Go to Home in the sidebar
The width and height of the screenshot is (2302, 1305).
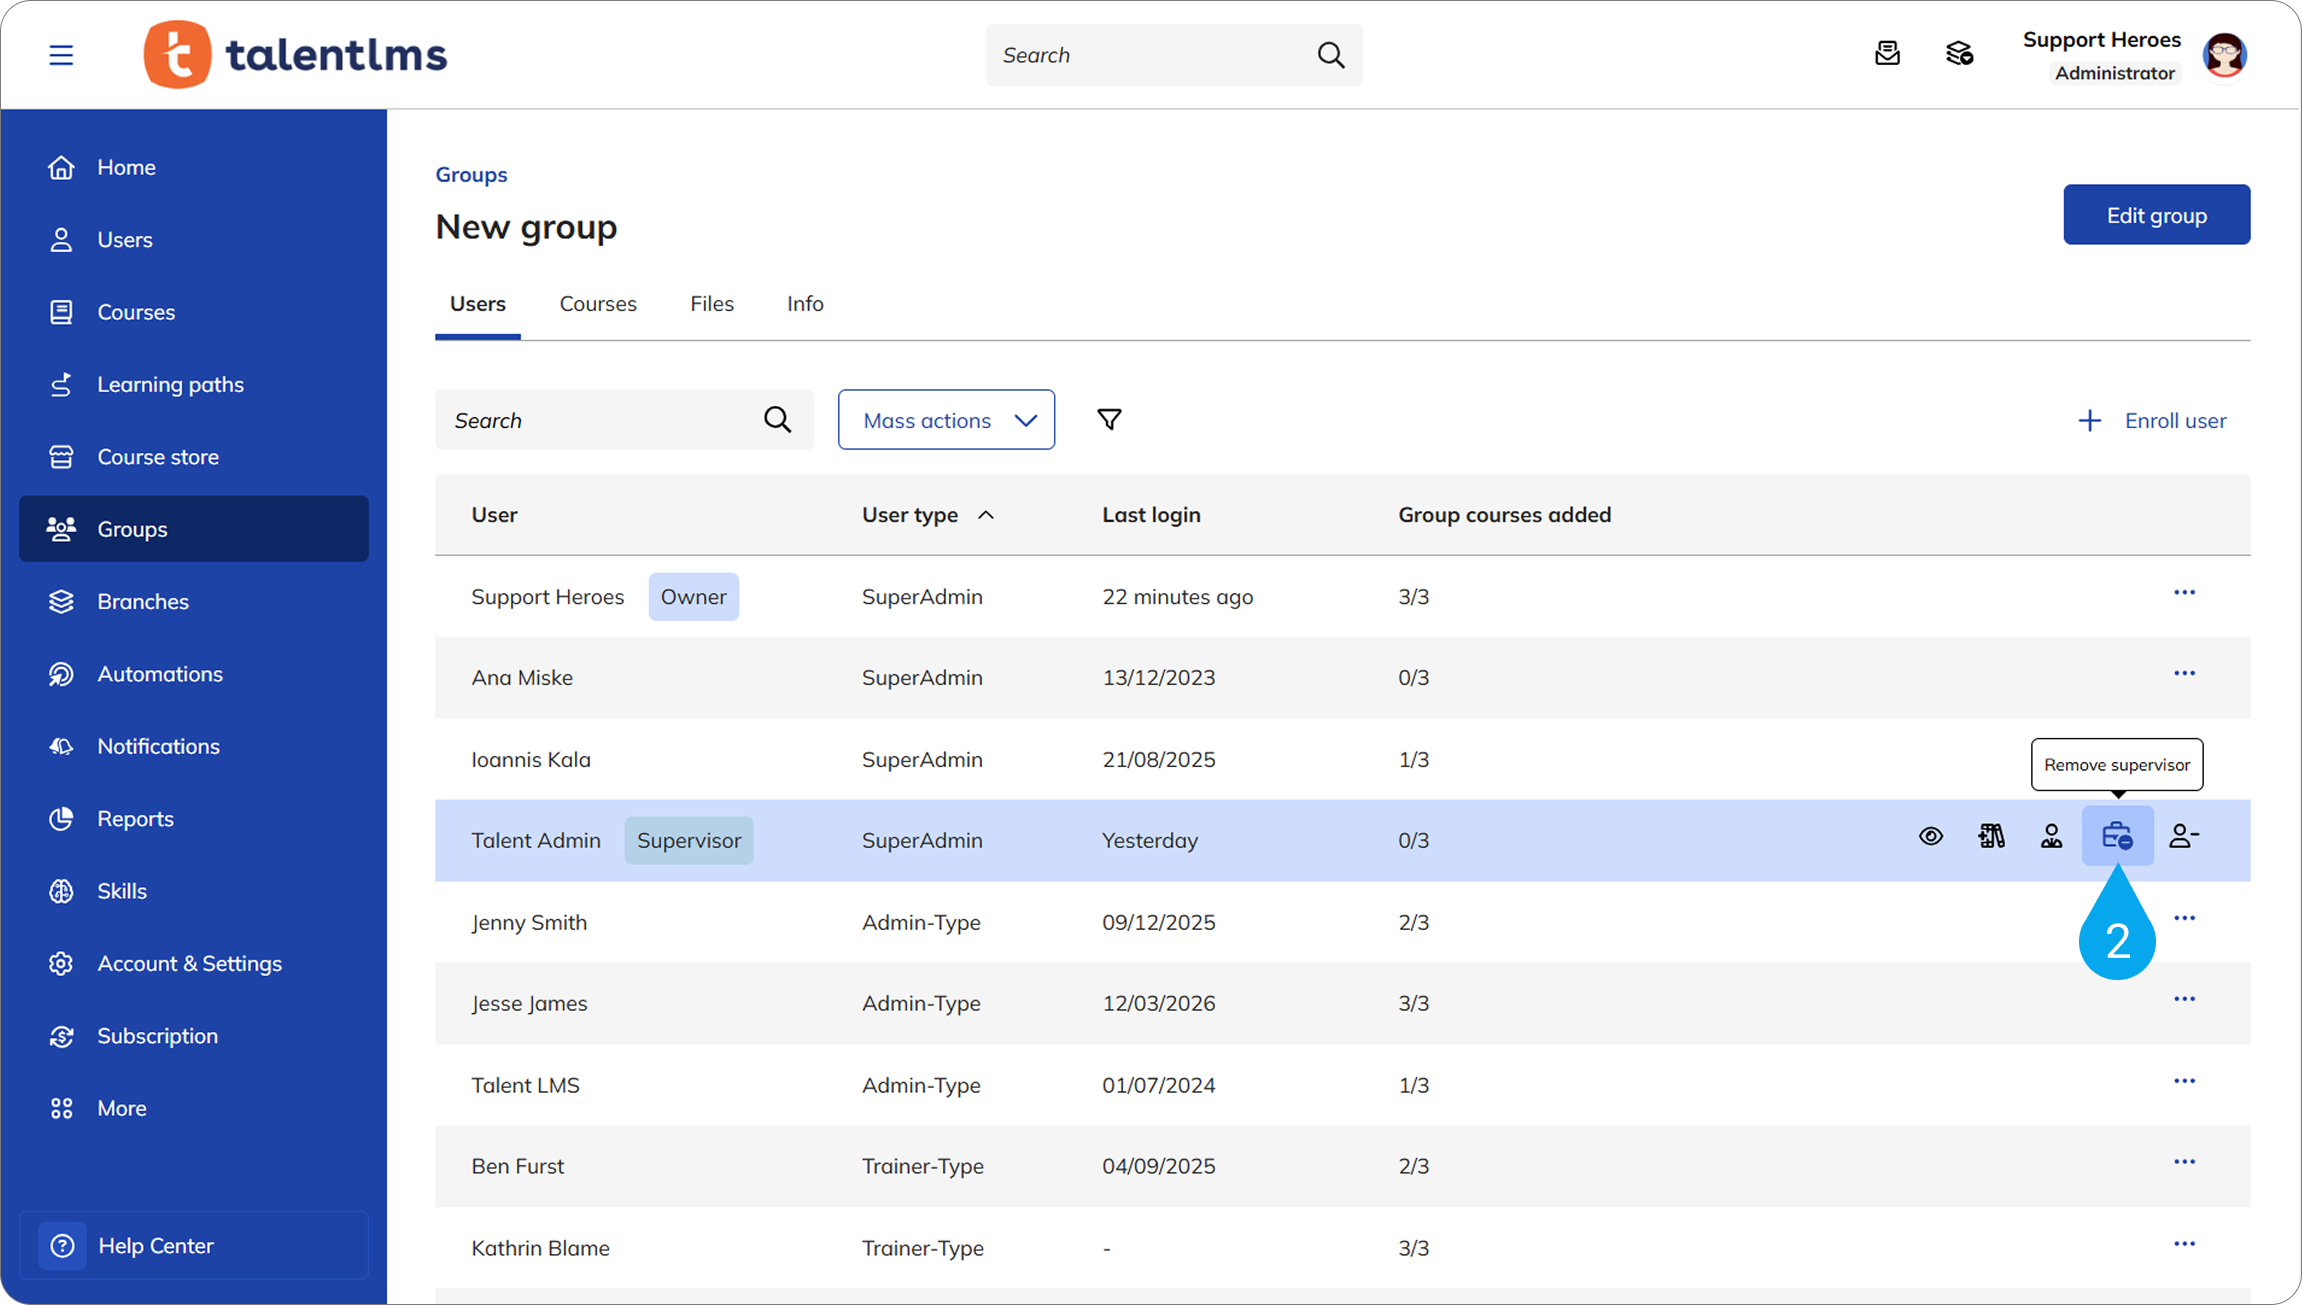(194, 167)
